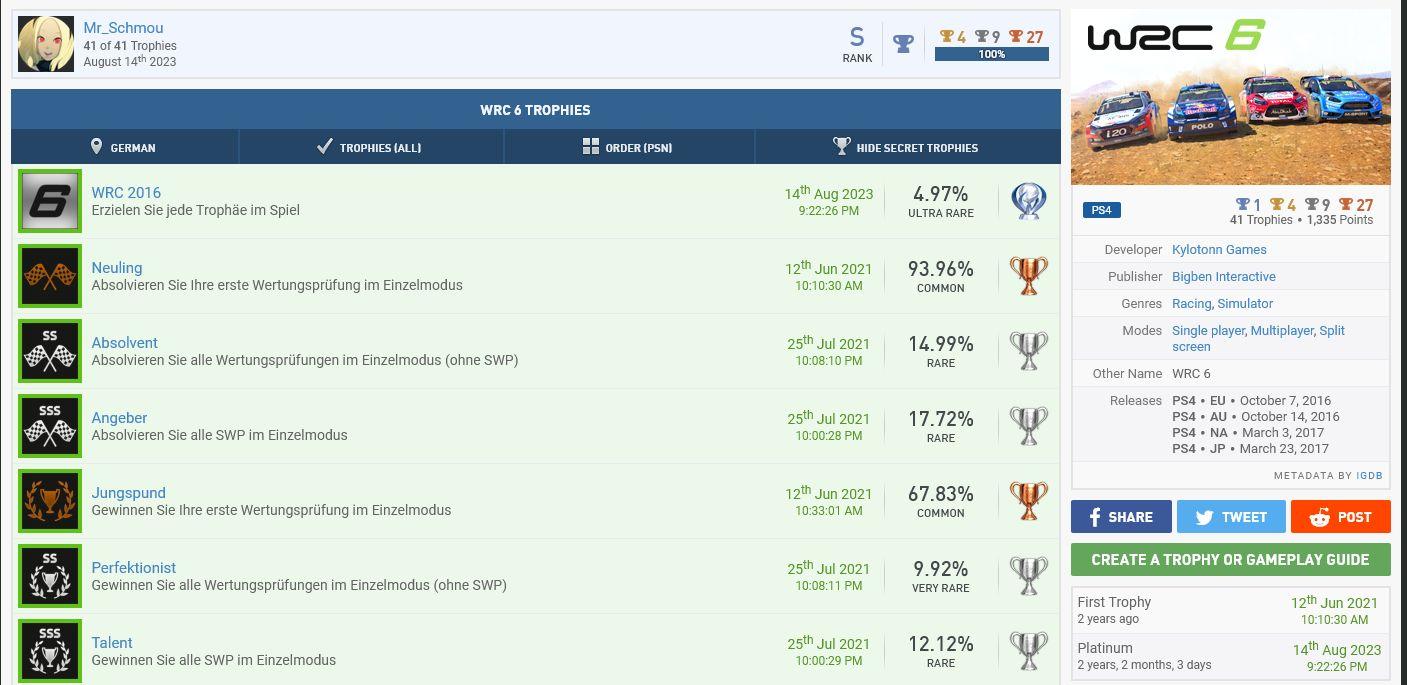
Task: Click the trophy cabinet icon beside S rank
Action: tap(903, 44)
